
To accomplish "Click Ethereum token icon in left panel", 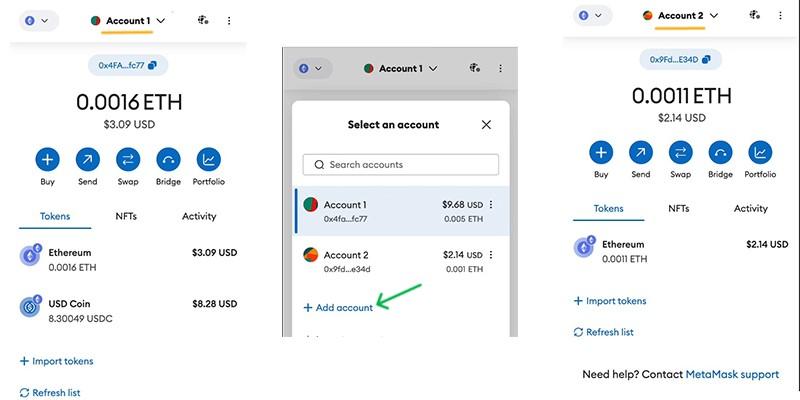I will tap(30, 255).
